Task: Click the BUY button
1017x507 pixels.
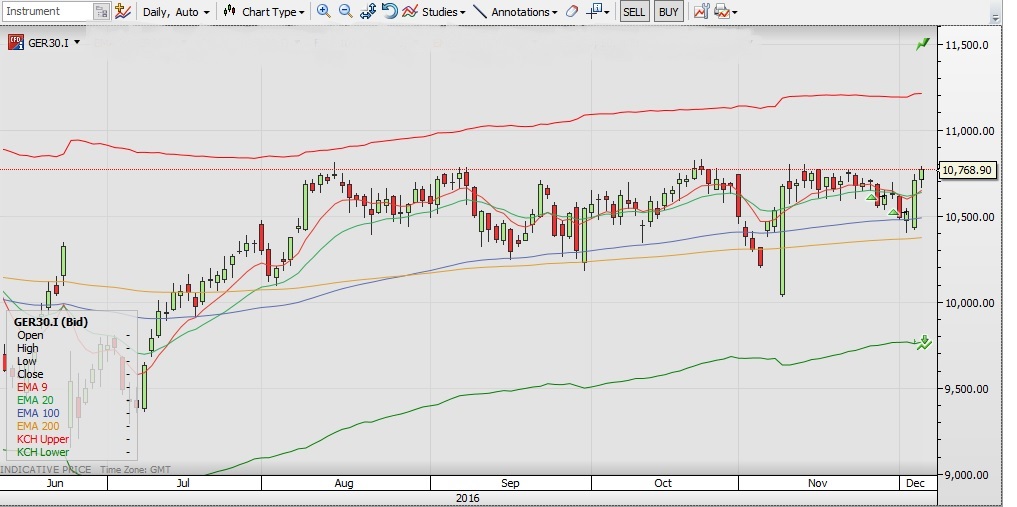Action: (x=668, y=12)
